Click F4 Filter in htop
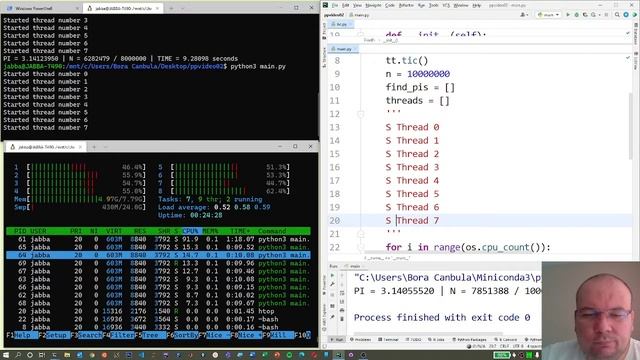Image resolution: width=640 pixels, height=360 pixels. 118,335
